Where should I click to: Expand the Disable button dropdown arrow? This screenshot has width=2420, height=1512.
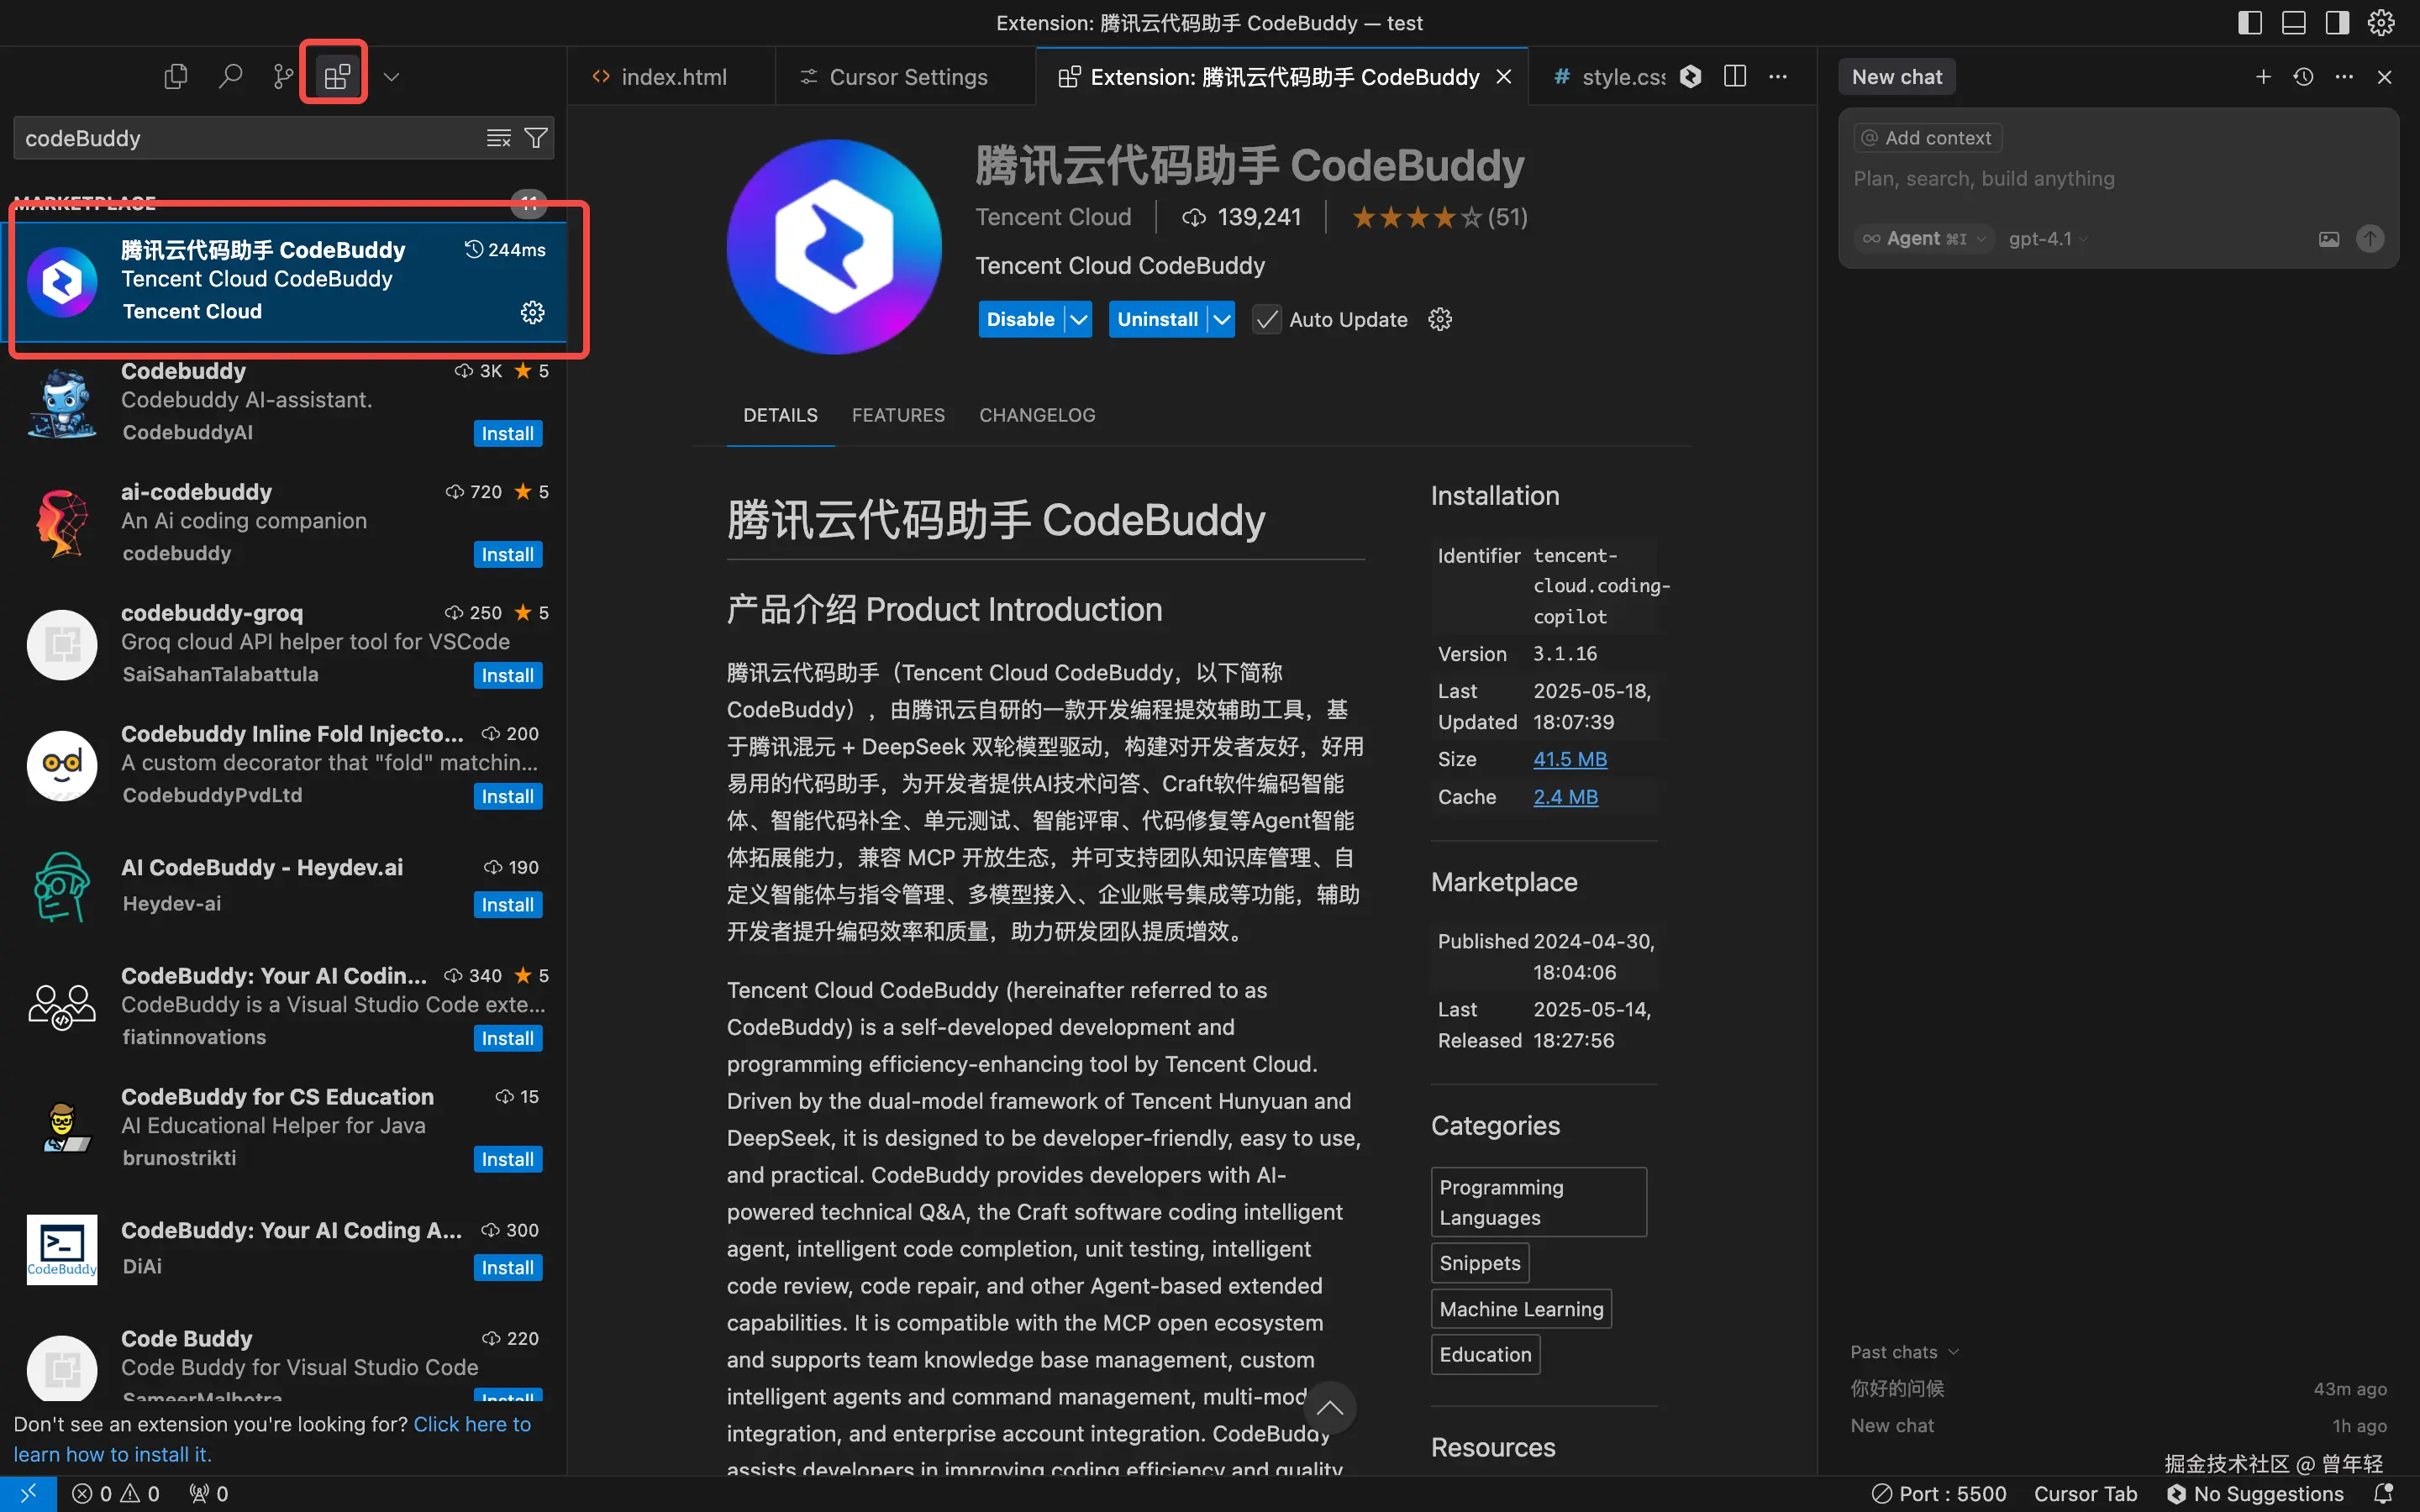[x=1079, y=320]
